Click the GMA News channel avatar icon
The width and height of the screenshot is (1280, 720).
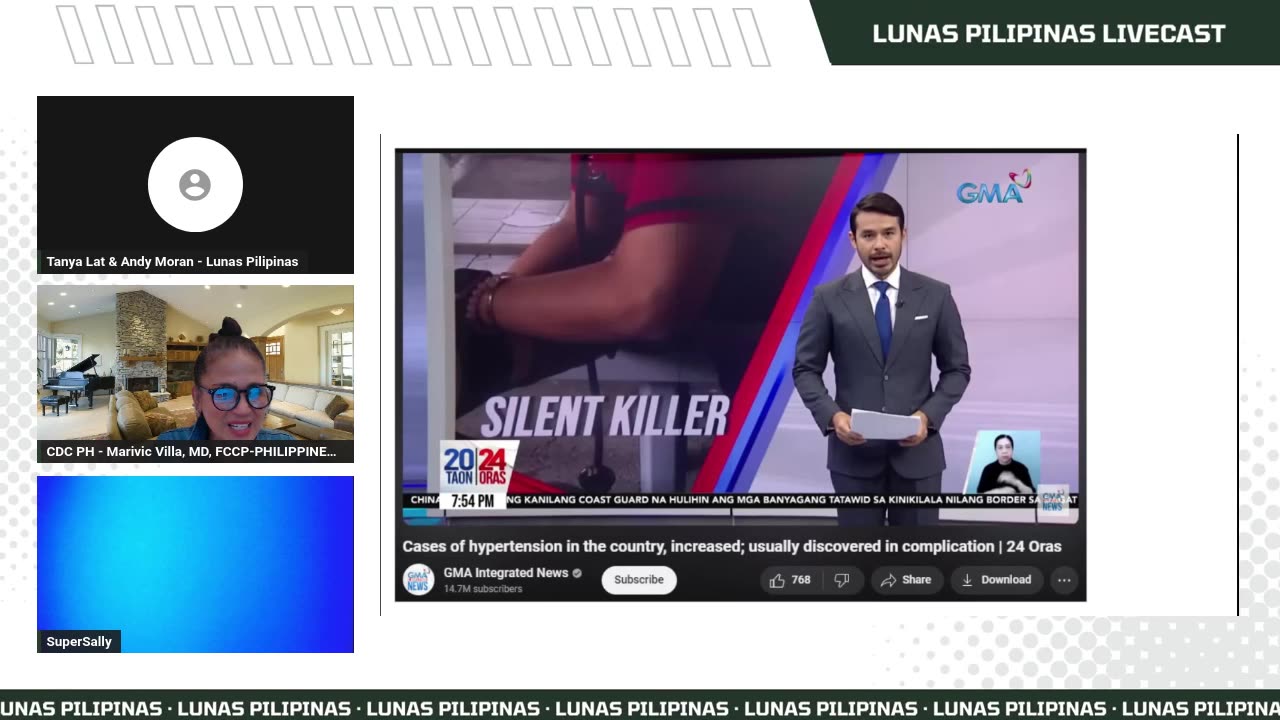pos(418,580)
